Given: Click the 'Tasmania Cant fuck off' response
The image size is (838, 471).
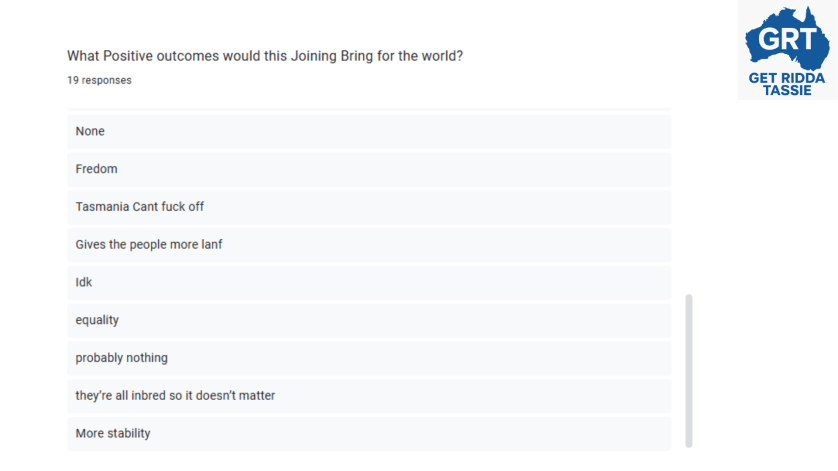Looking at the screenshot, I should (x=369, y=207).
